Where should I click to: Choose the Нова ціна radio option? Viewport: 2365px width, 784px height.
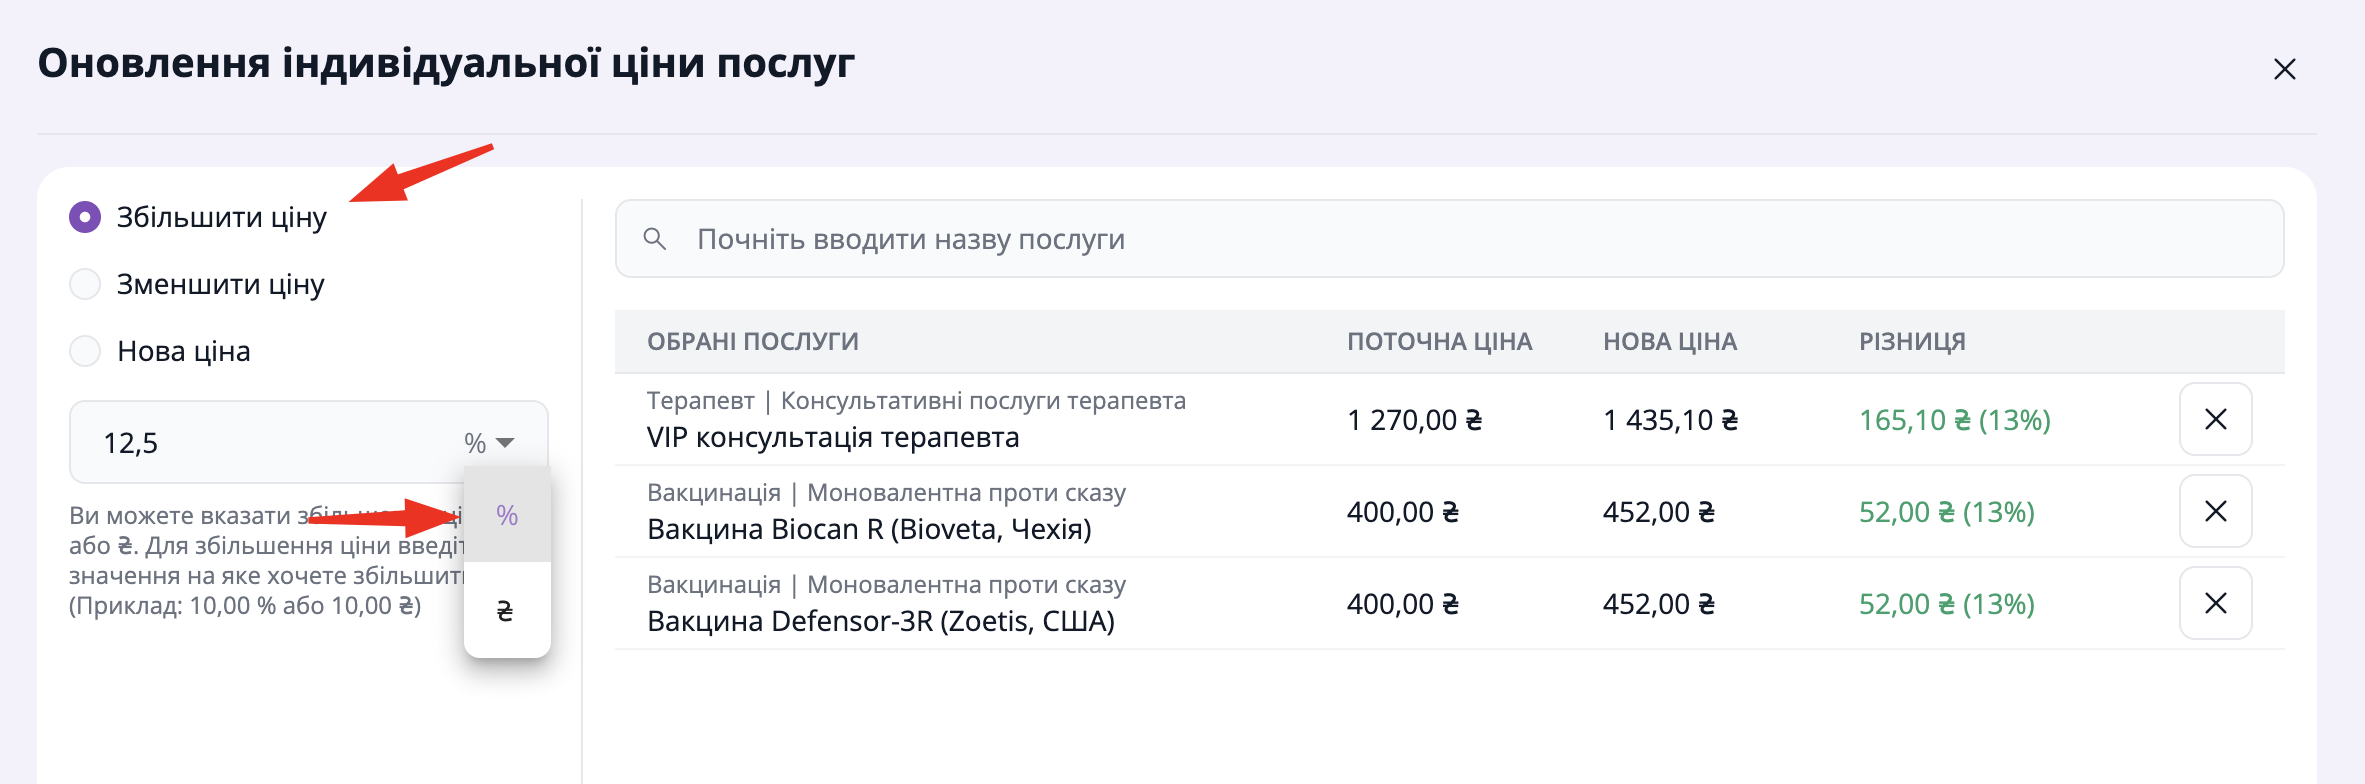pos(85,351)
